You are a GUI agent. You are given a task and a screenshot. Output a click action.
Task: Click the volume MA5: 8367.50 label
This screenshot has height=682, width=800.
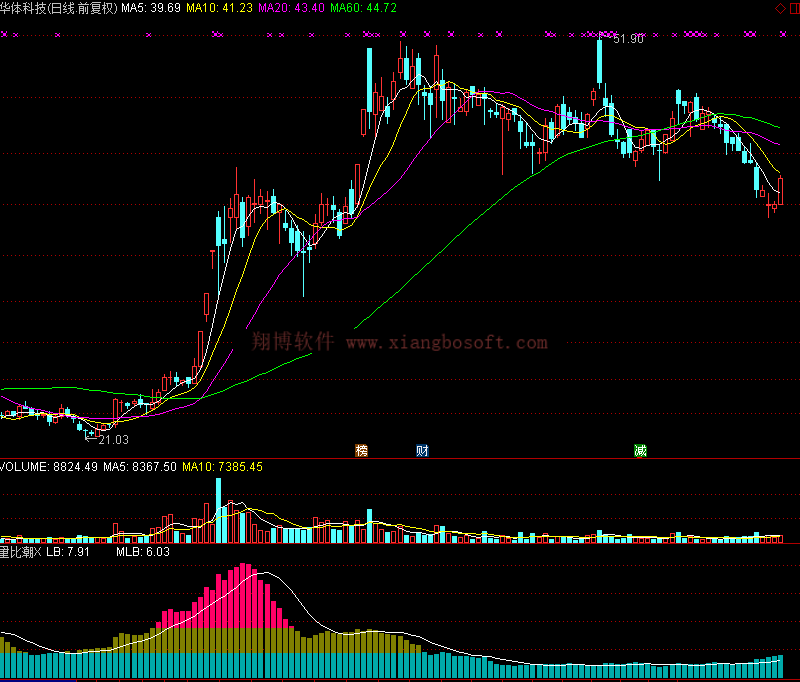coord(140,467)
